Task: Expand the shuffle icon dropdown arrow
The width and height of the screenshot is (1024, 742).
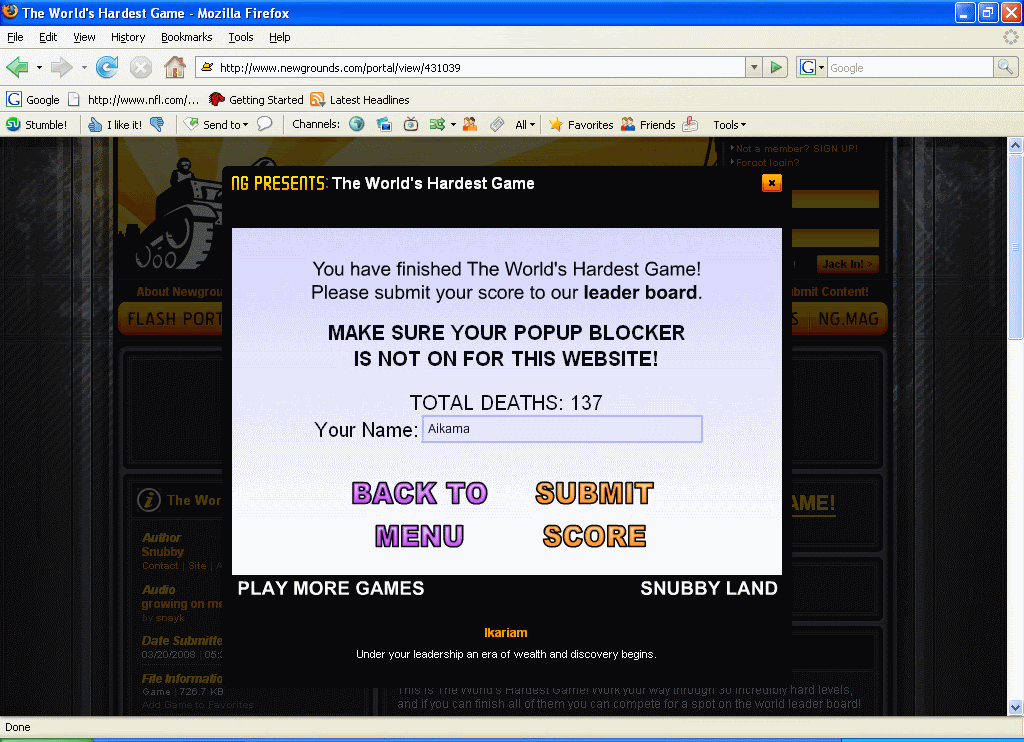Action: pos(453,124)
